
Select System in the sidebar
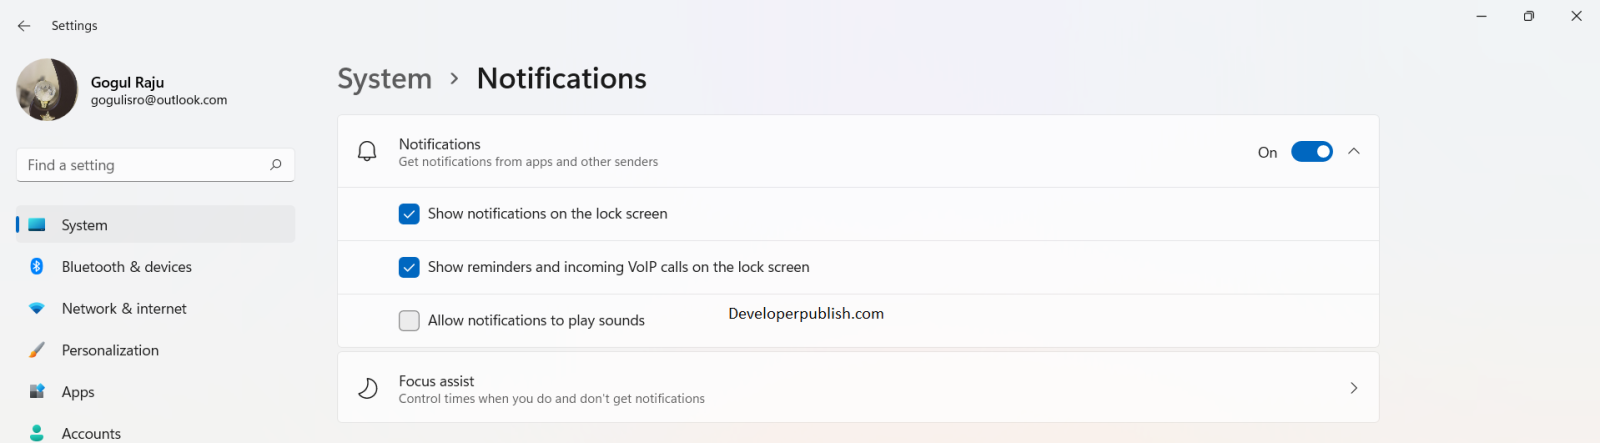pos(85,225)
